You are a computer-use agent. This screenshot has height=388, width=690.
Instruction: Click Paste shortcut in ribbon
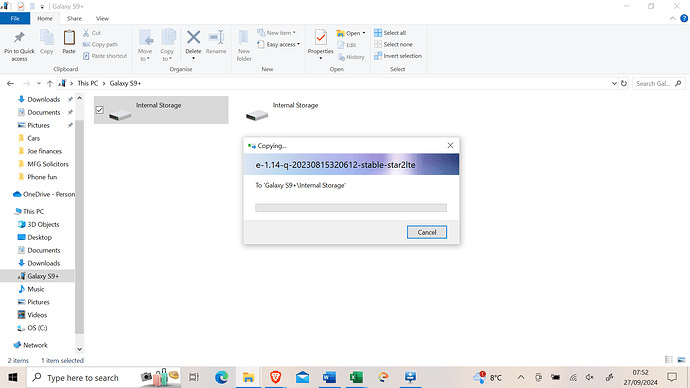click(x=105, y=56)
